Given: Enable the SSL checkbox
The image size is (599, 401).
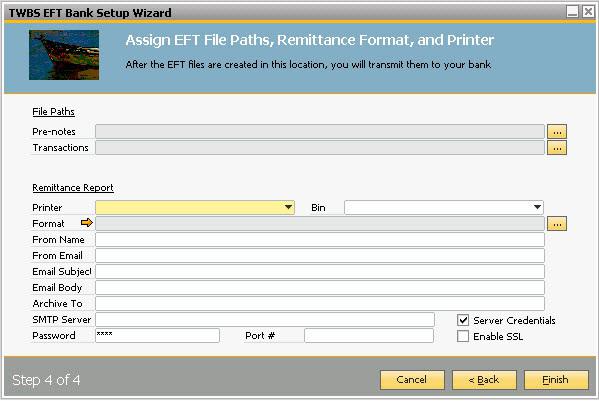Looking at the screenshot, I should [x=463, y=336].
